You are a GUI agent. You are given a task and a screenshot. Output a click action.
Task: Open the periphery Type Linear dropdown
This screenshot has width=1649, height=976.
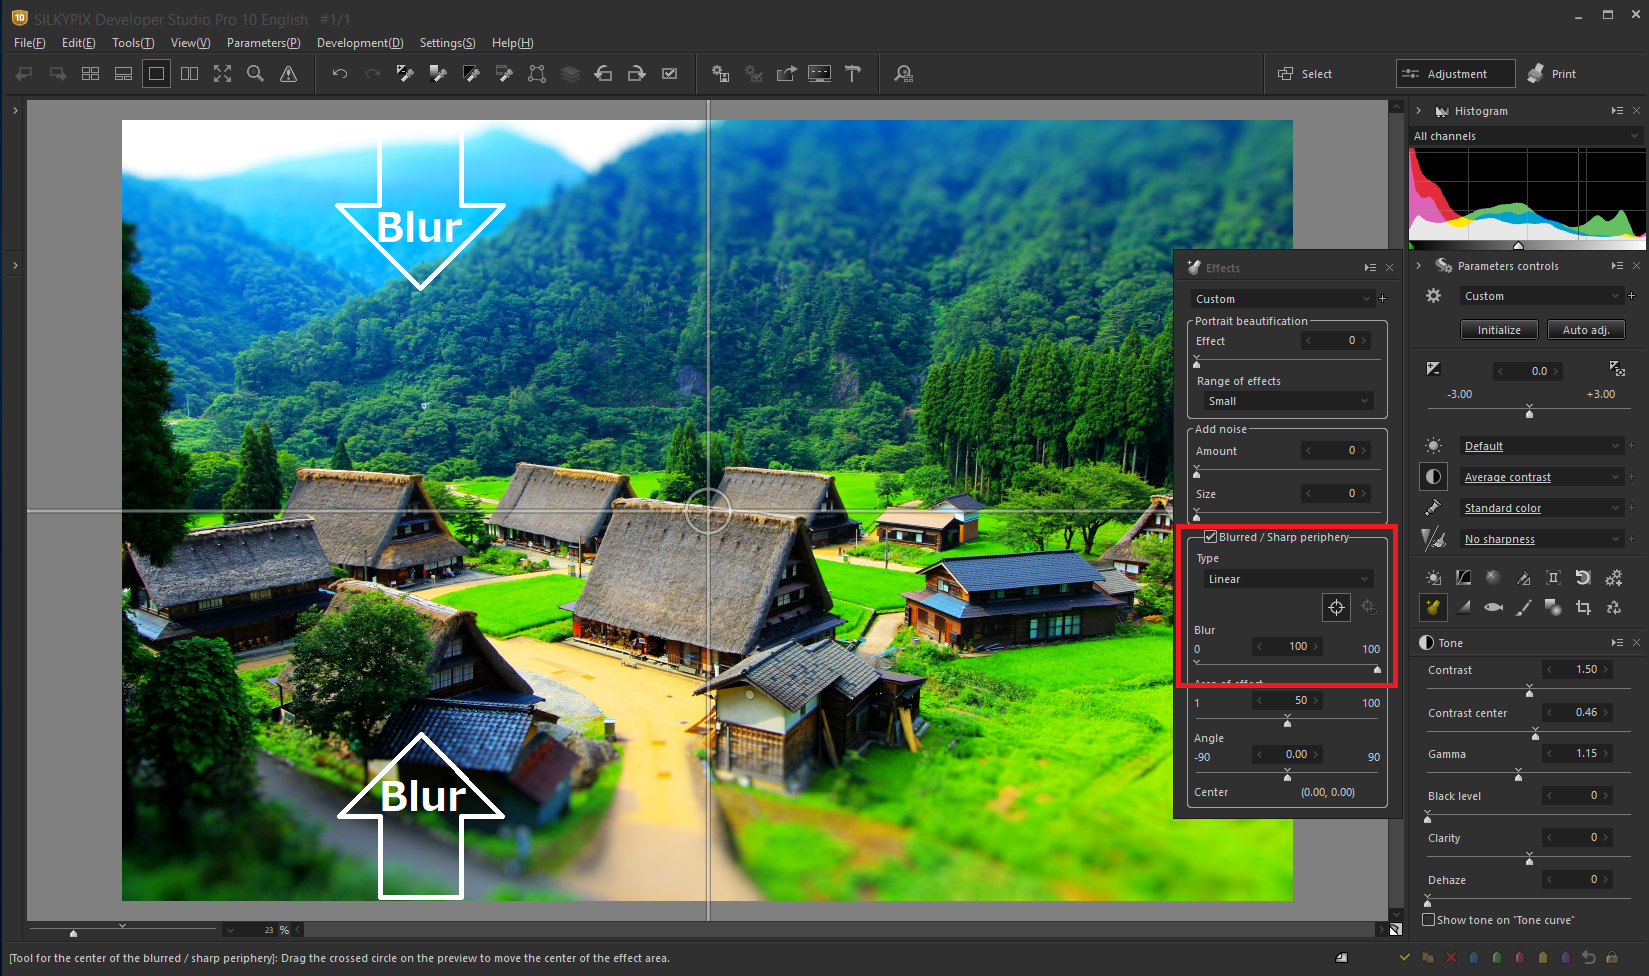1288,579
